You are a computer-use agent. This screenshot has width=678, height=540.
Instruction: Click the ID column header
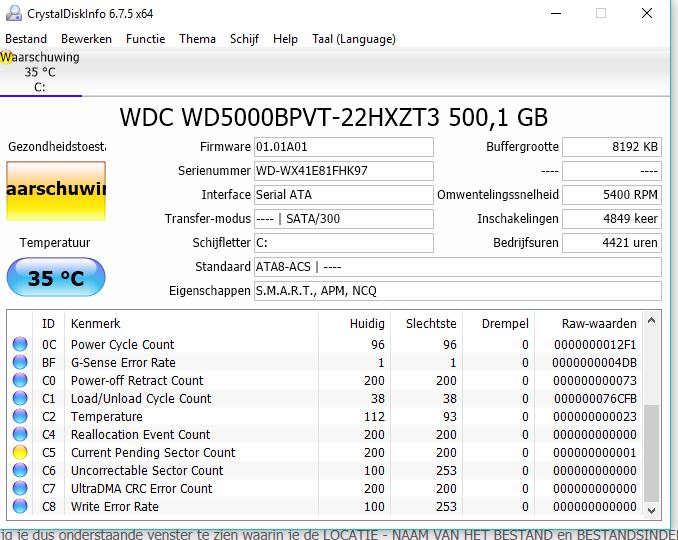48,323
